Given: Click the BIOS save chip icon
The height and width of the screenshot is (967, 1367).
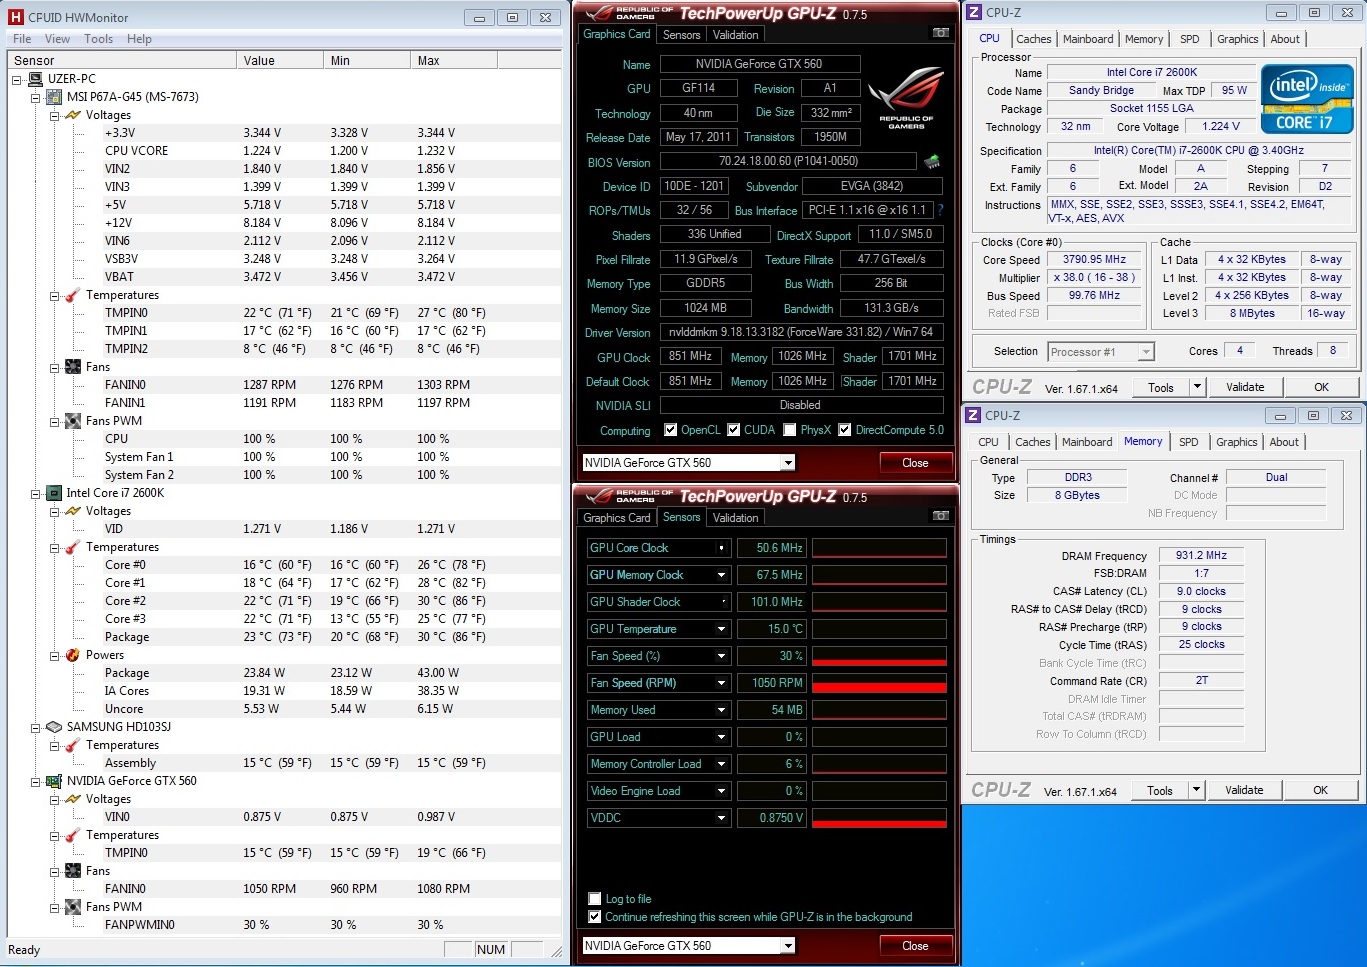Looking at the screenshot, I should [x=931, y=161].
